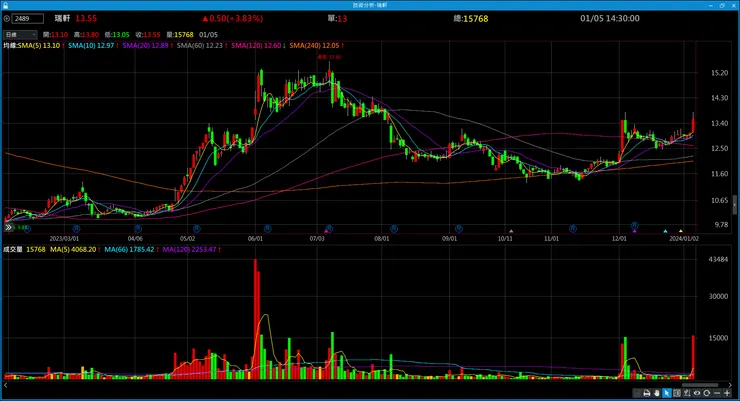Open the chart panel layout icon
Screen dimensions: 740x401
point(677,393)
